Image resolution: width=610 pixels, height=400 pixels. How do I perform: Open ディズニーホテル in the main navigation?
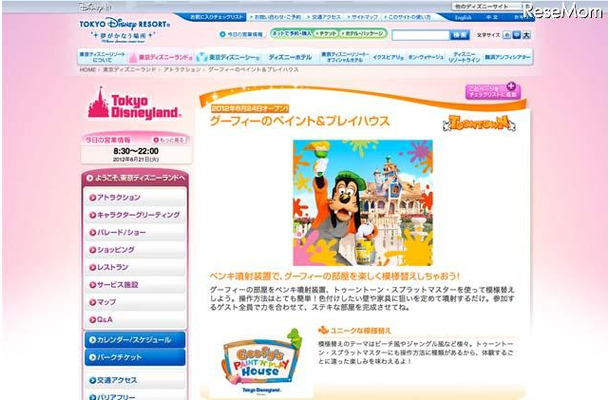pos(290,57)
